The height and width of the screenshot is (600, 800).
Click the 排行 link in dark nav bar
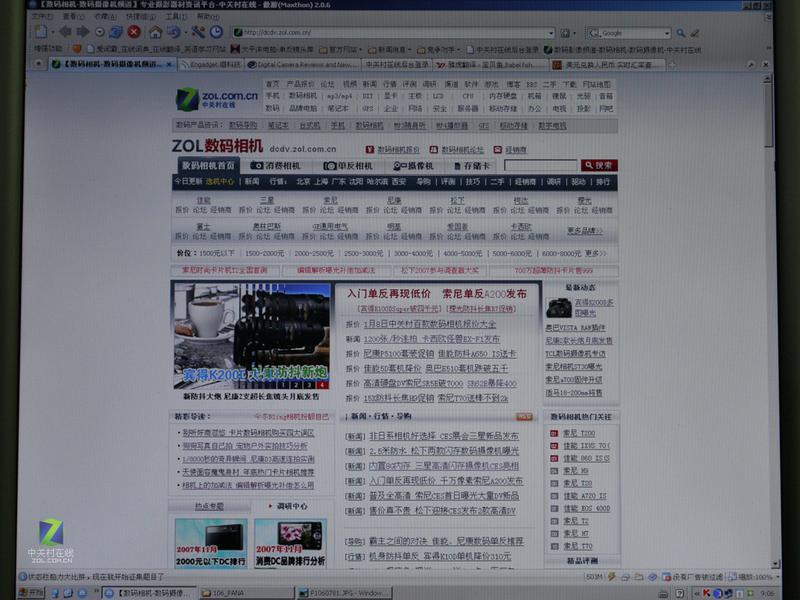603,182
